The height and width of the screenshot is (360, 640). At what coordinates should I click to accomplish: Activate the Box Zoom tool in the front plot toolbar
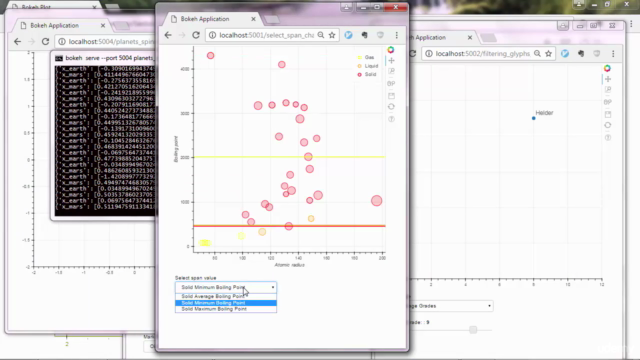(x=391, y=71)
